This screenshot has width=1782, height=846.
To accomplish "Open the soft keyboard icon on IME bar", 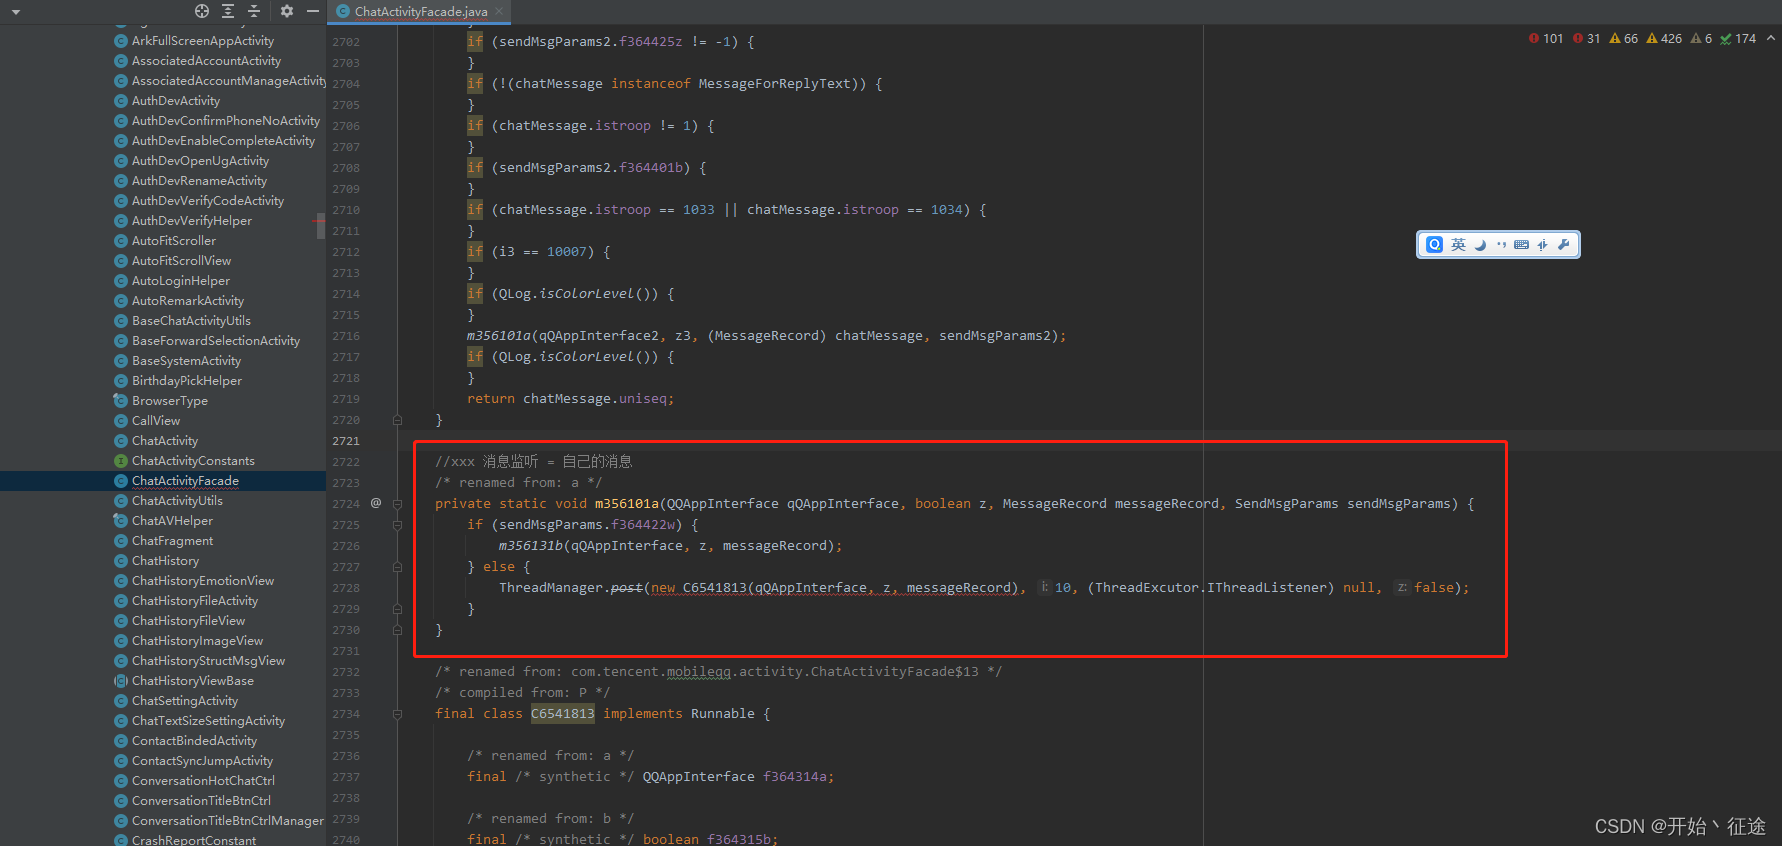I will (1521, 245).
